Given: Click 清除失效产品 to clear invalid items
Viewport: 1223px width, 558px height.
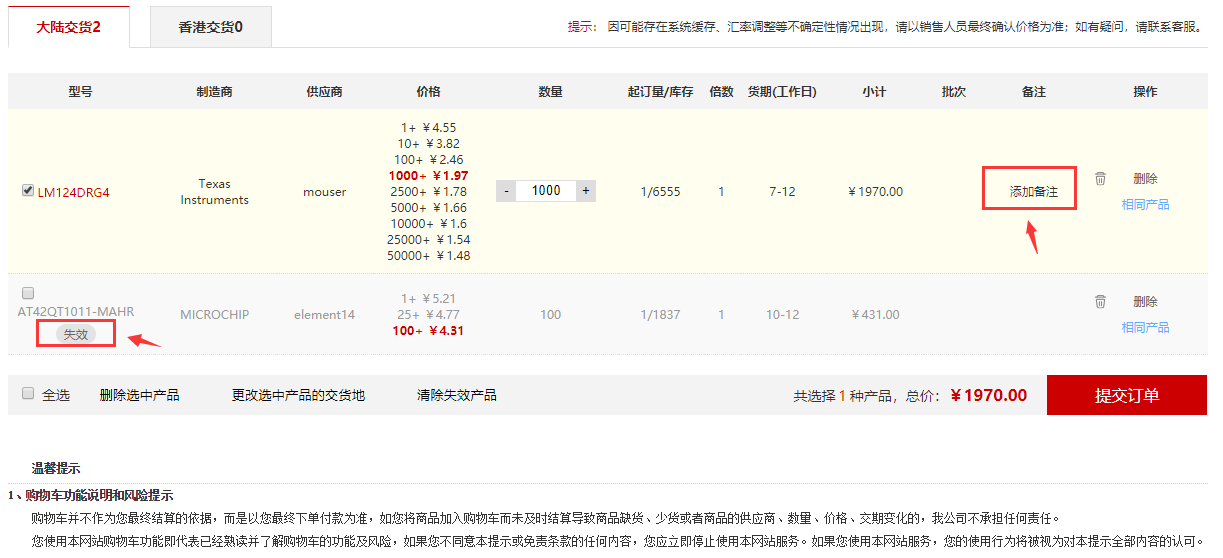Looking at the screenshot, I should (456, 395).
